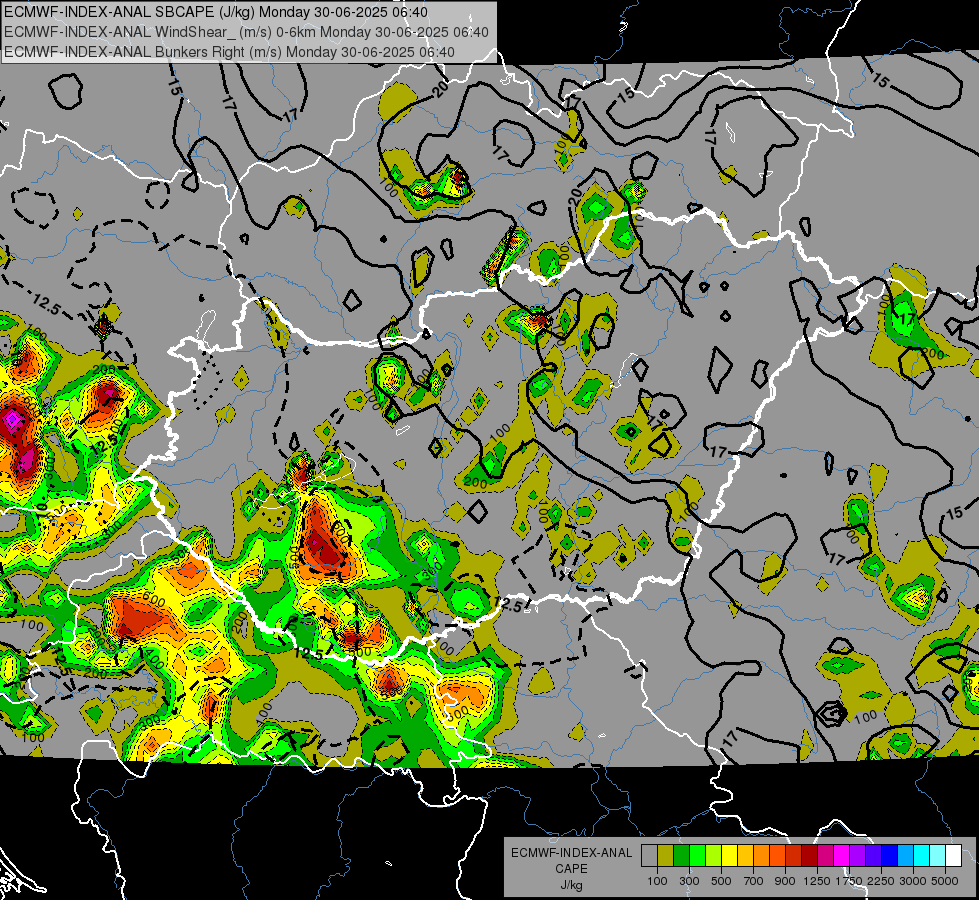Click the 100 value under legend

coord(657,881)
